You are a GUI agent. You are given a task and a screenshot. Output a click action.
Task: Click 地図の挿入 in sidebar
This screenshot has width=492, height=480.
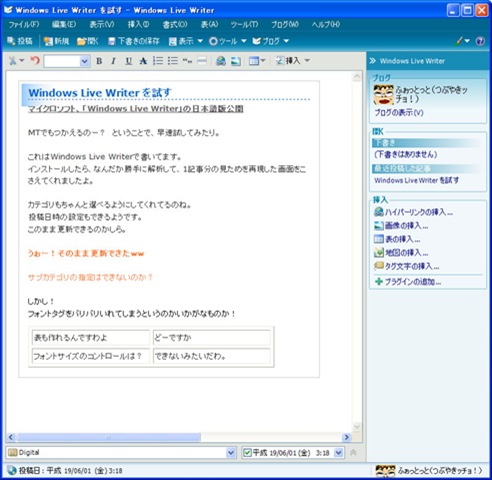click(x=401, y=253)
